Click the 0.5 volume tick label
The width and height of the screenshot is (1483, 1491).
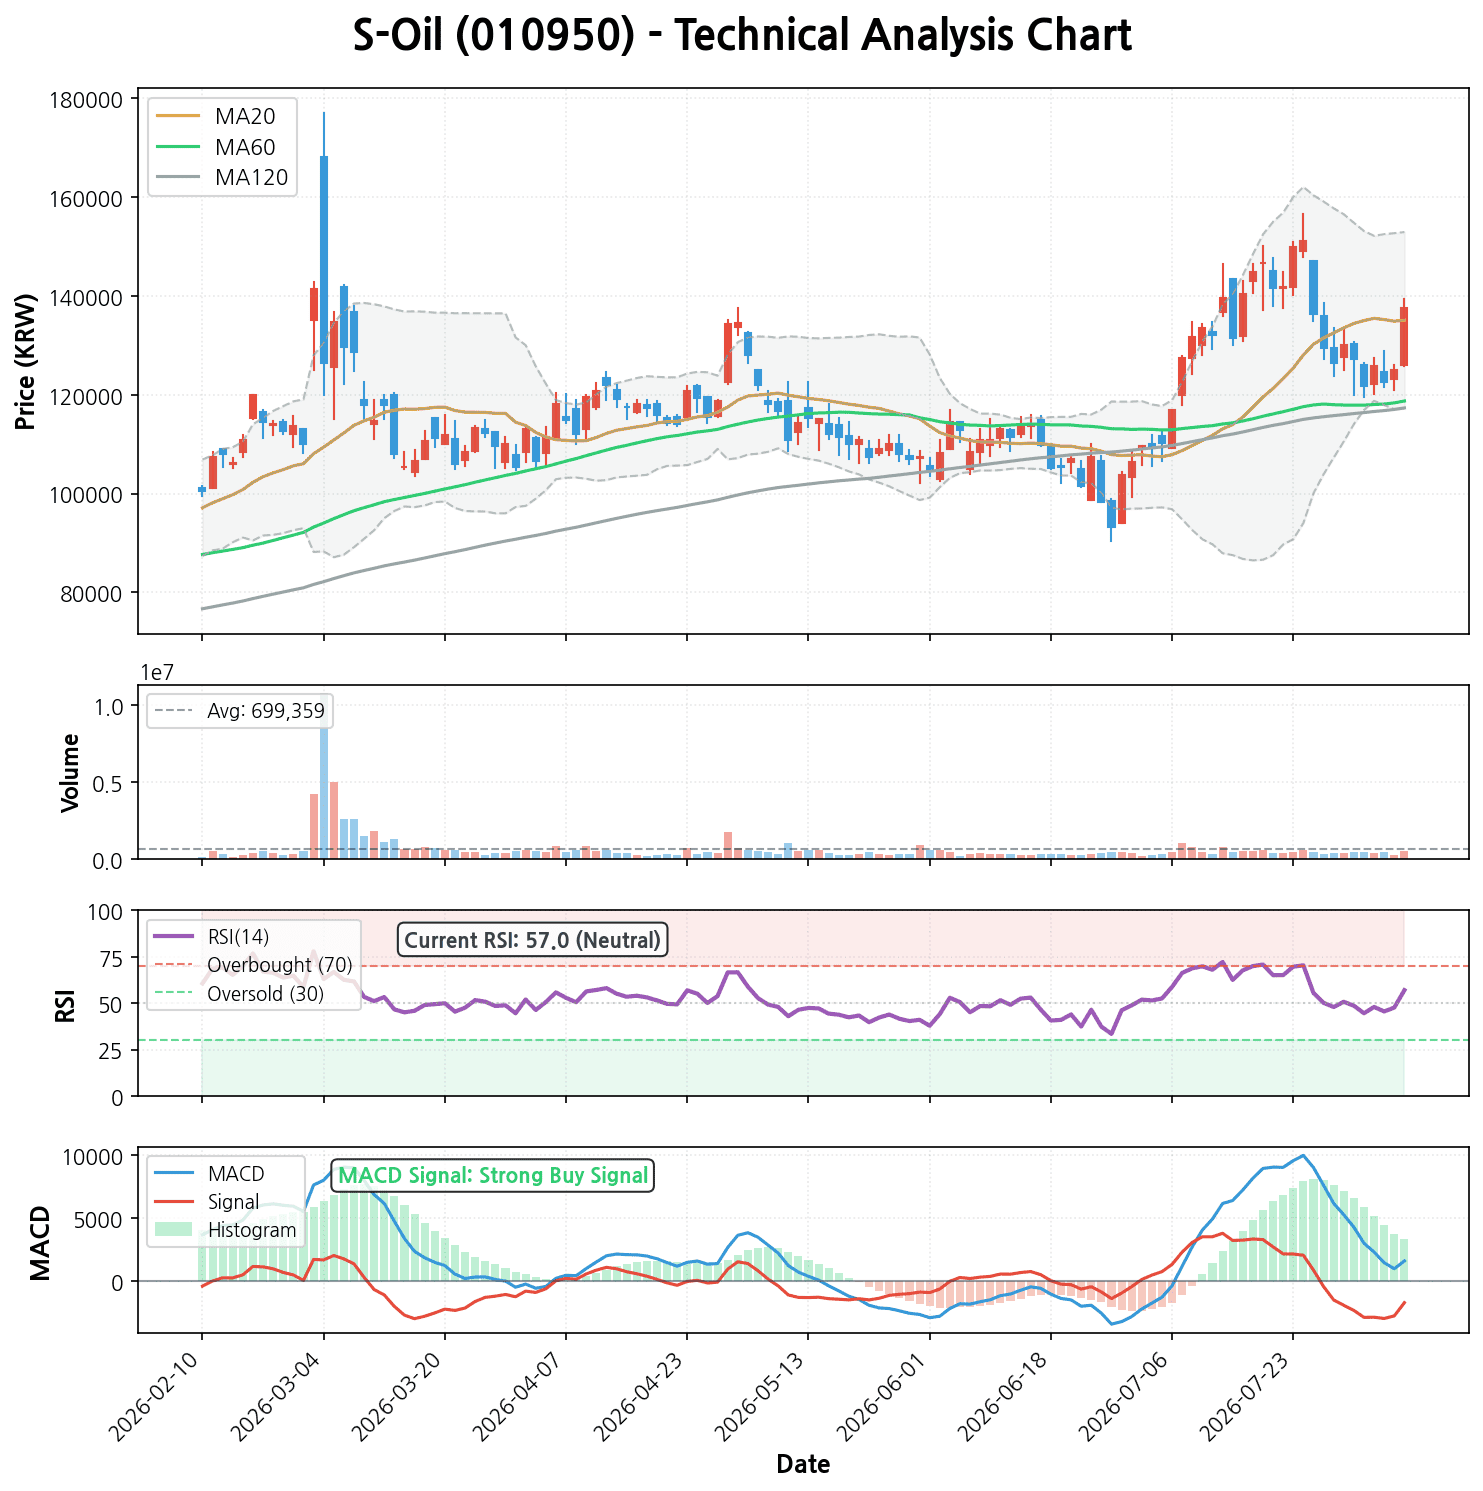tap(108, 783)
